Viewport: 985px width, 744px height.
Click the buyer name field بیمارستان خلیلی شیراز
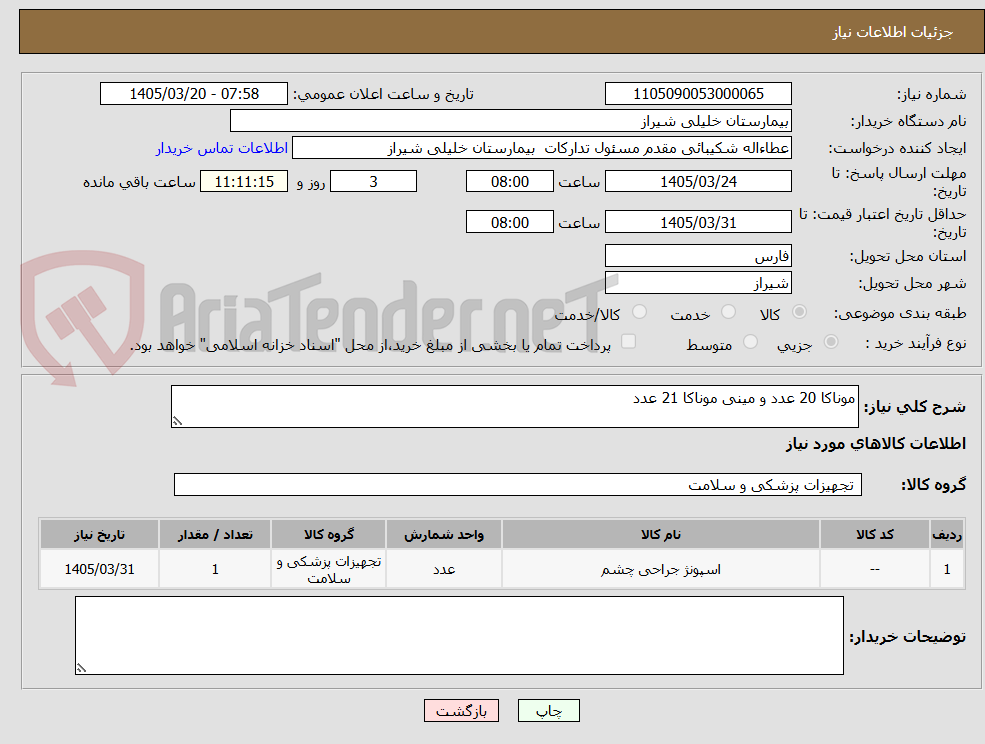tap(510, 121)
